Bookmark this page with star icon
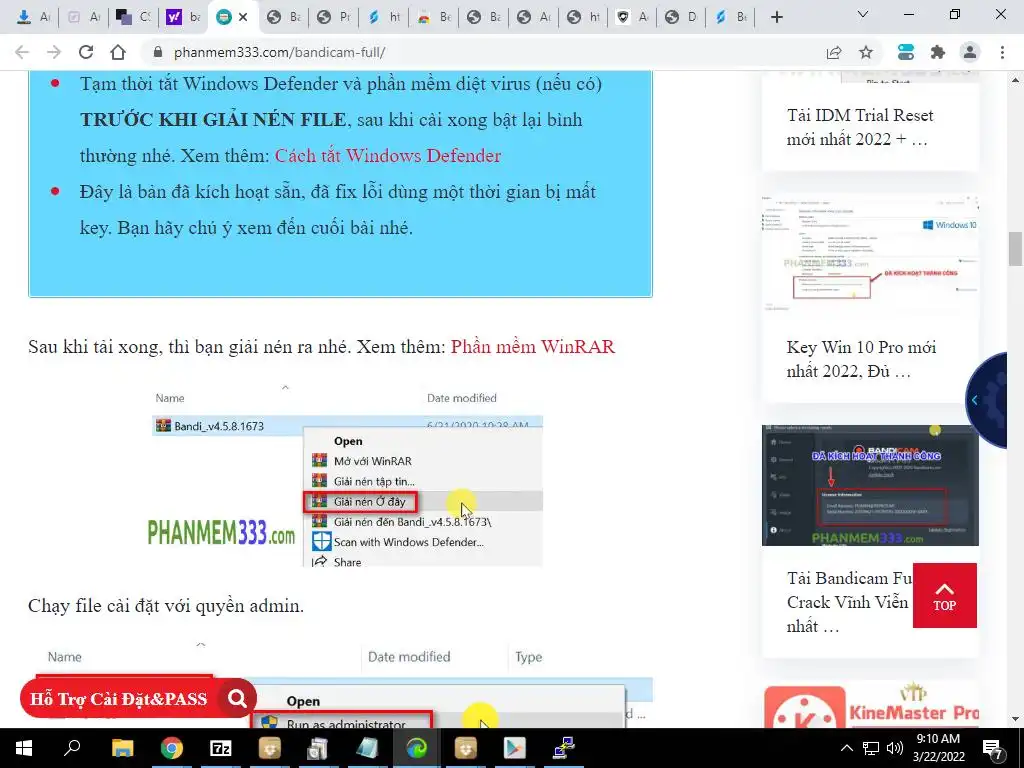Viewport: 1024px width, 768px height. 866,52
